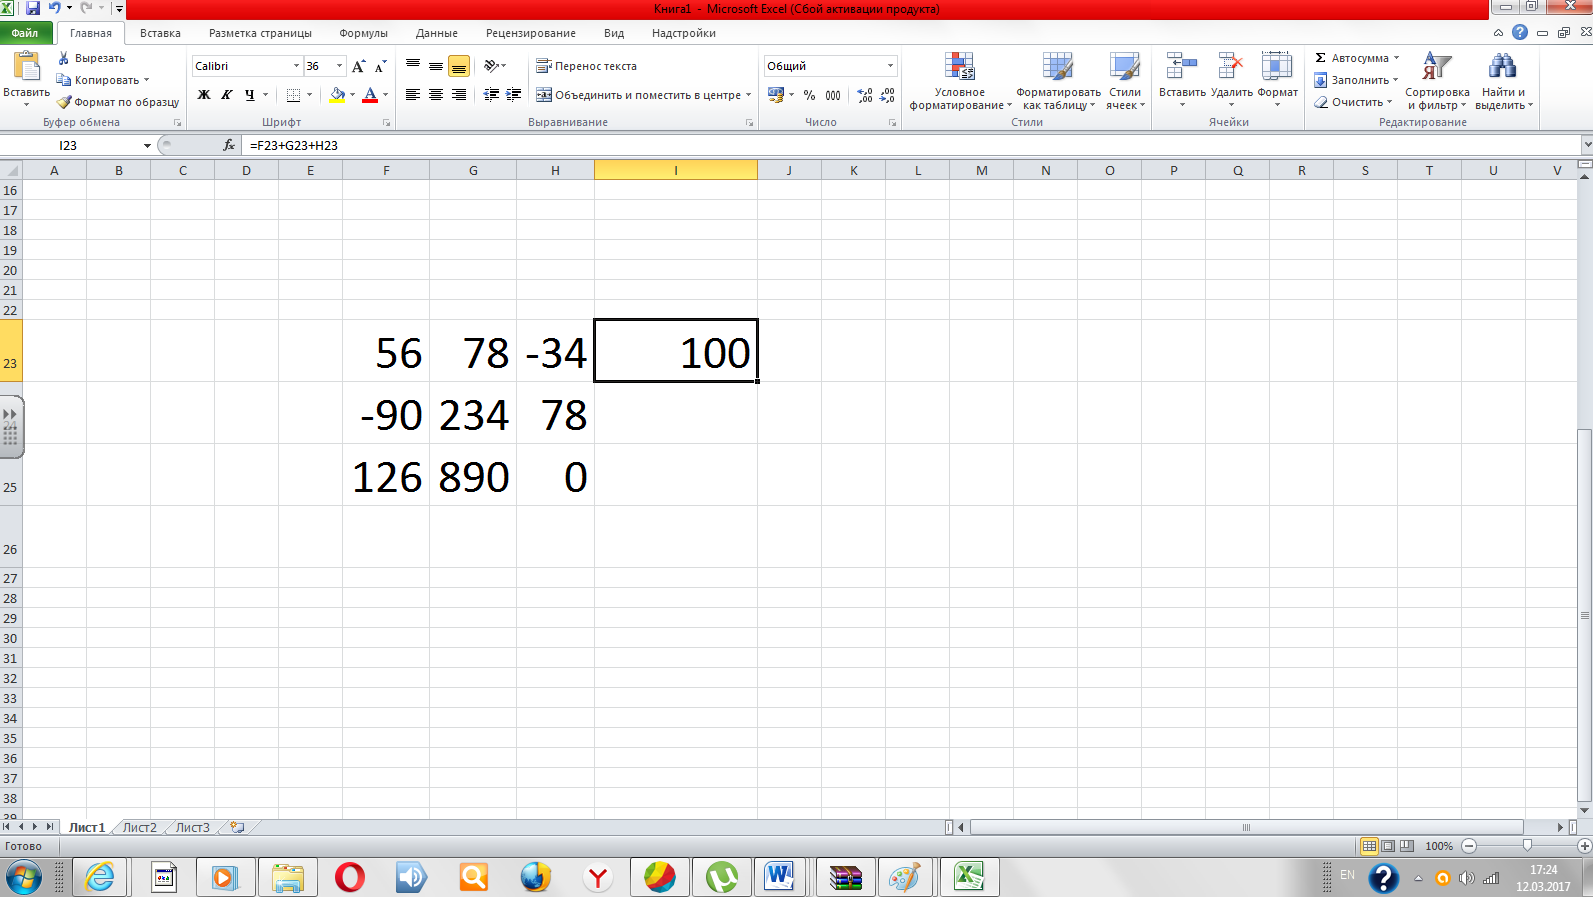Screen dimensions: 1593x897
Task: Click the accounting number format icon
Action: coord(776,95)
